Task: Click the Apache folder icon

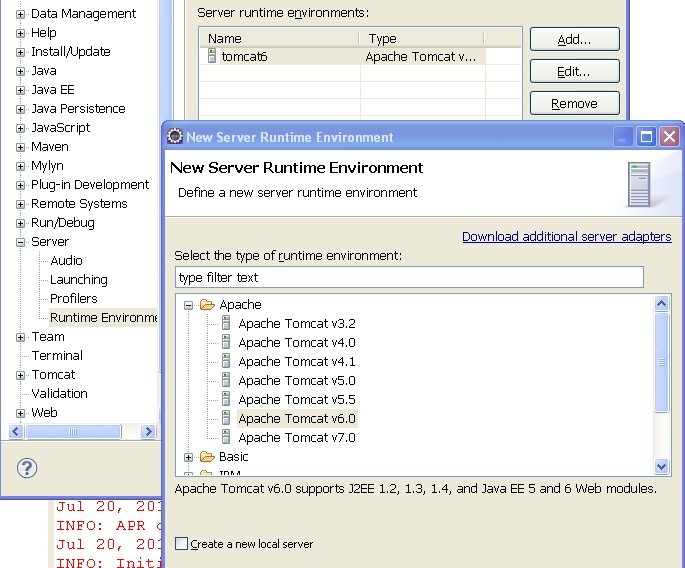Action: (x=207, y=305)
